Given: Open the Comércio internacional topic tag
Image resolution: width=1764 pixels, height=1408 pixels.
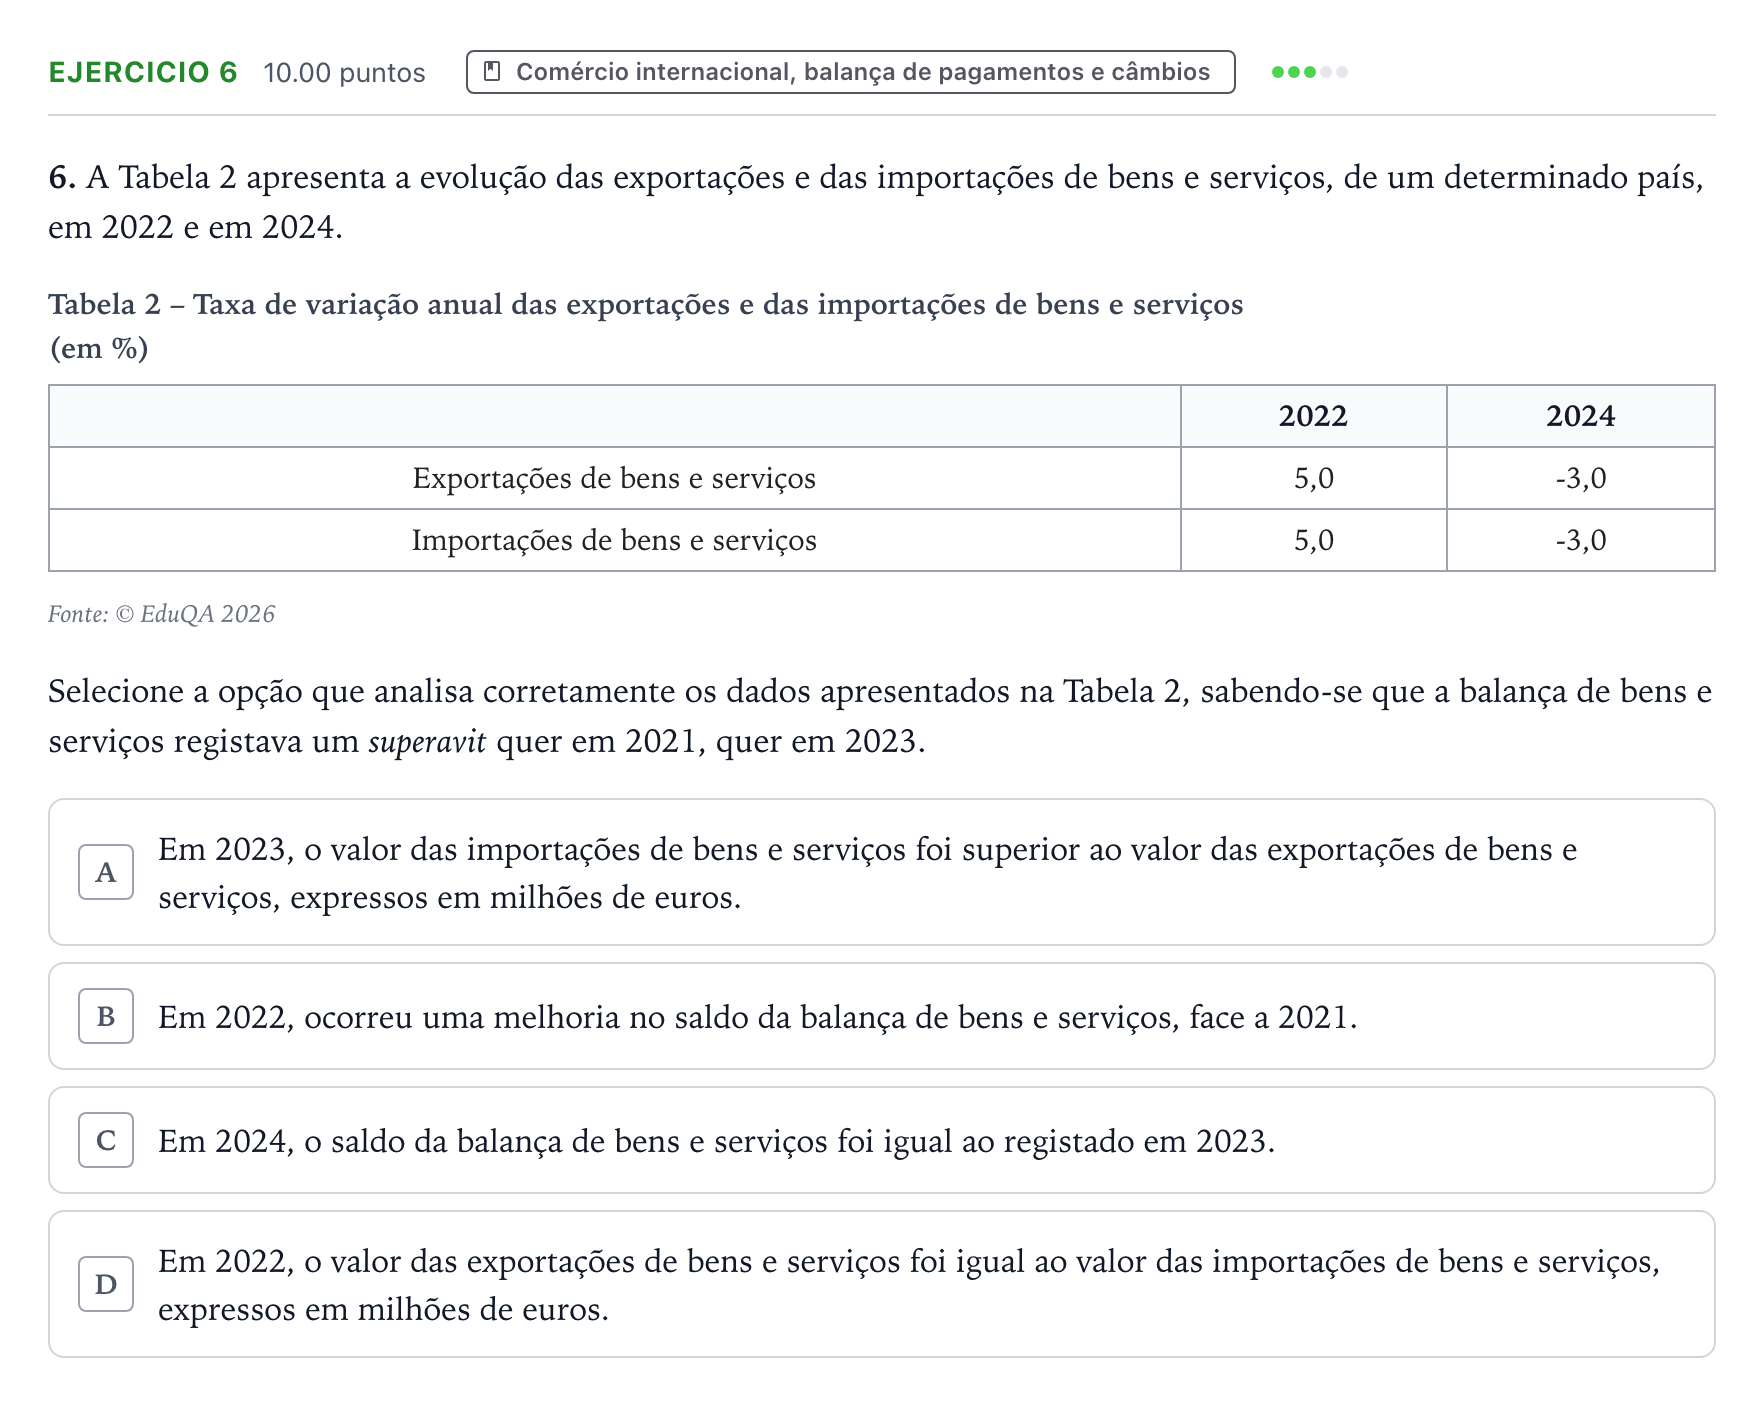Looking at the screenshot, I should tap(850, 72).
